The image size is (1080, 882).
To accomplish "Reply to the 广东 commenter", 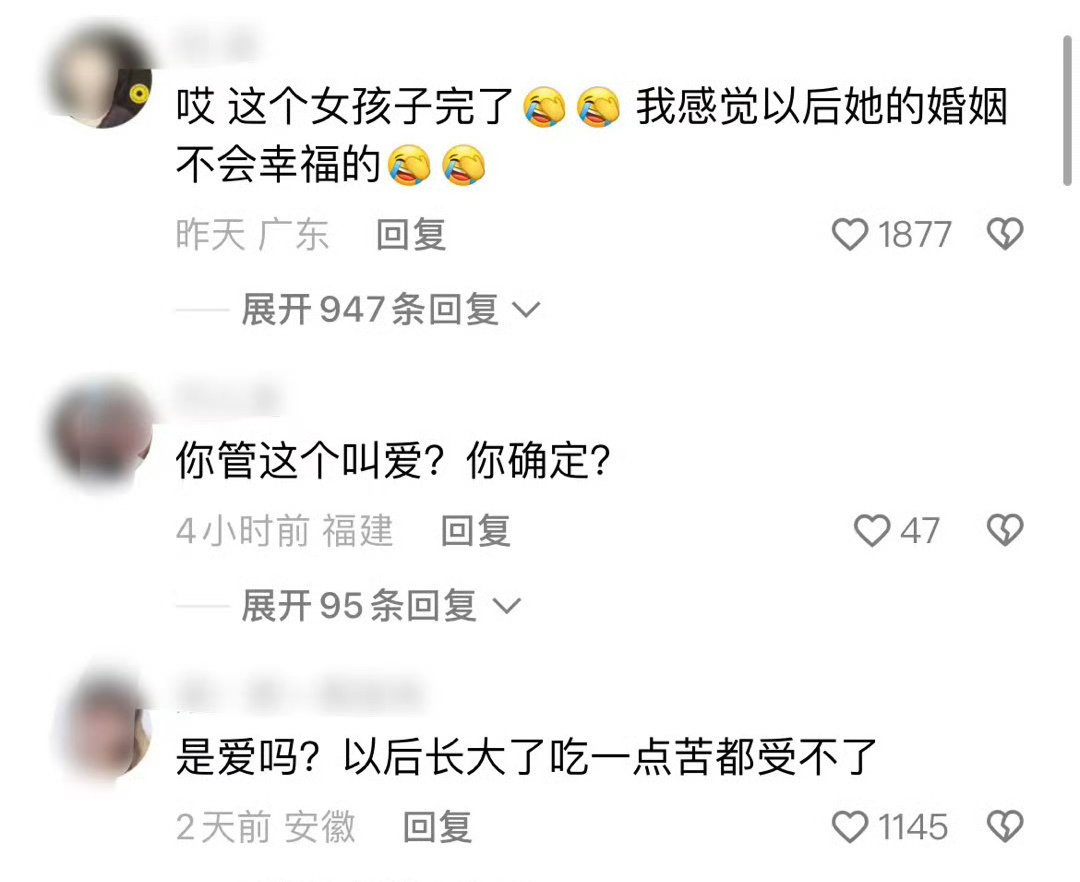I will [x=411, y=235].
